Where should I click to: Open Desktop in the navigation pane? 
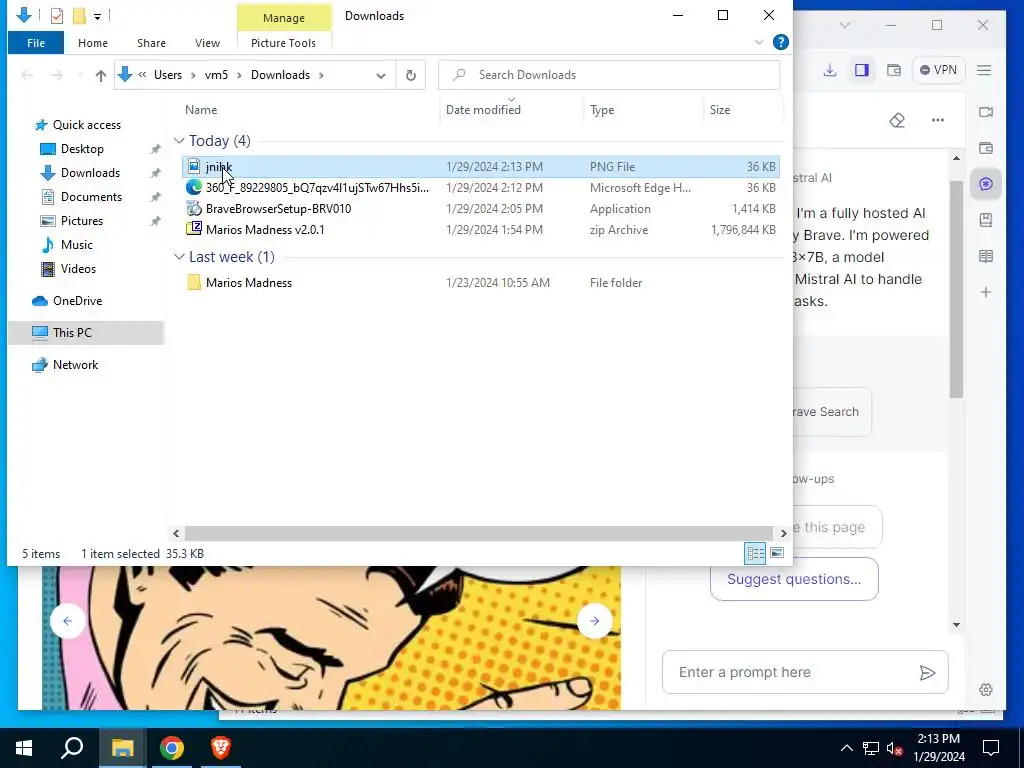coord(82,149)
